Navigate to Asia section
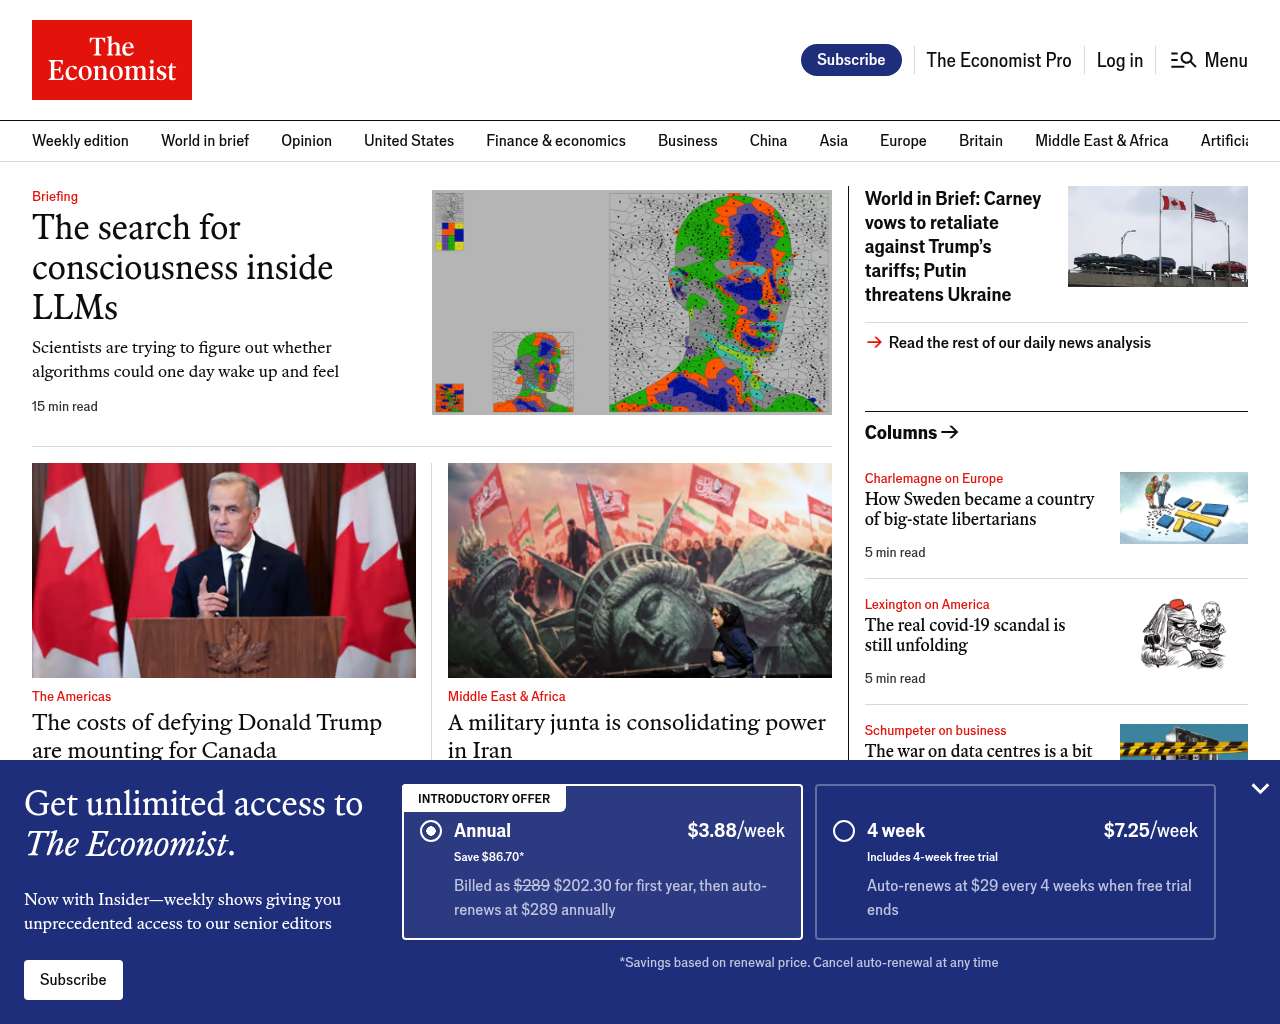 (x=834, y=141)
